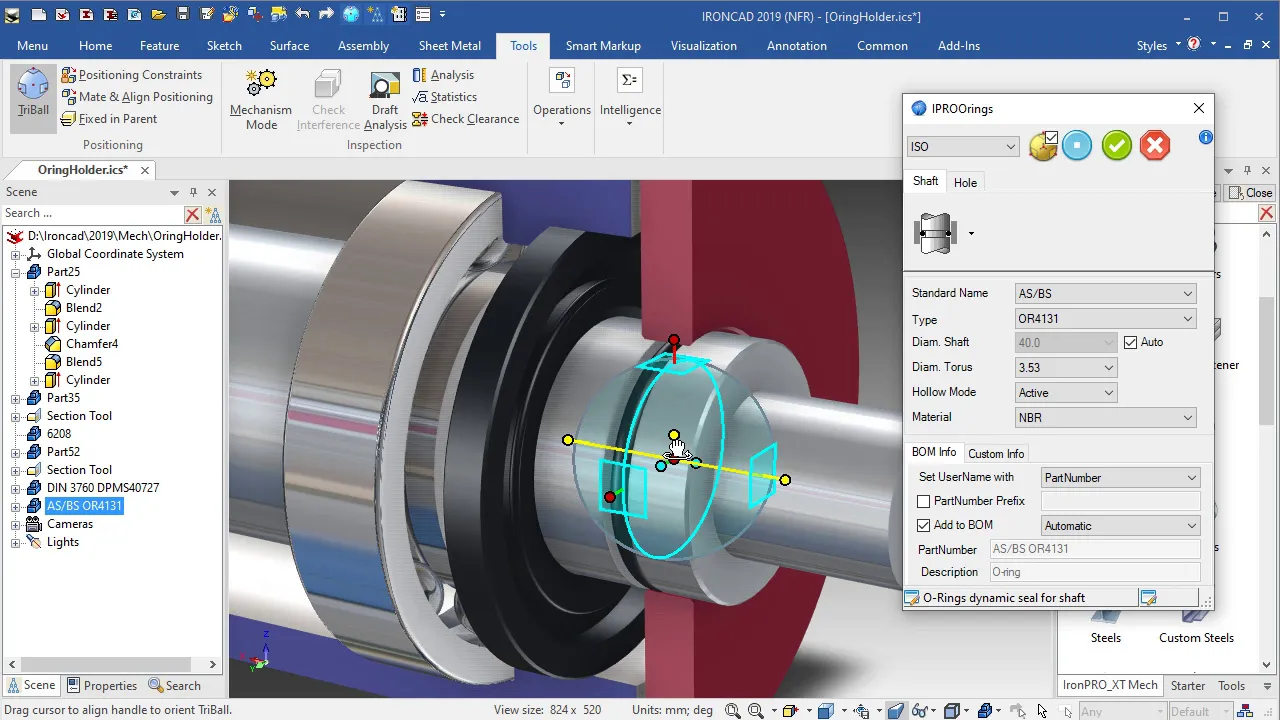Screen dimensions: 1280x720
Task: Open the ISO standard dropdown
Action: pyautogui.click(x=963, y=146)
